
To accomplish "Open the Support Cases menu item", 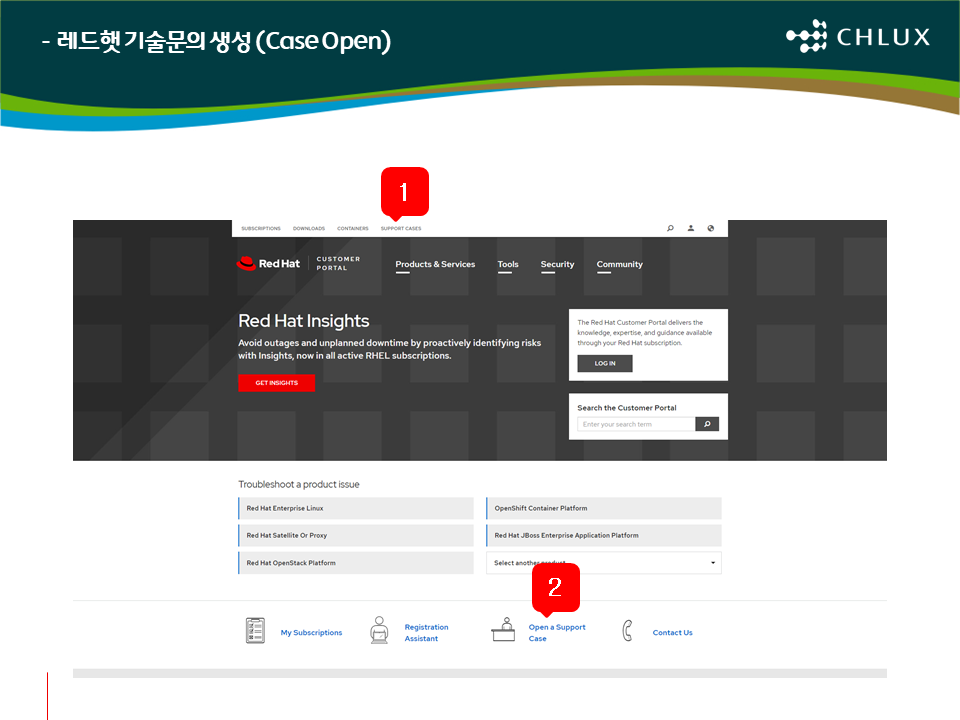I will [x=401, y=228].
